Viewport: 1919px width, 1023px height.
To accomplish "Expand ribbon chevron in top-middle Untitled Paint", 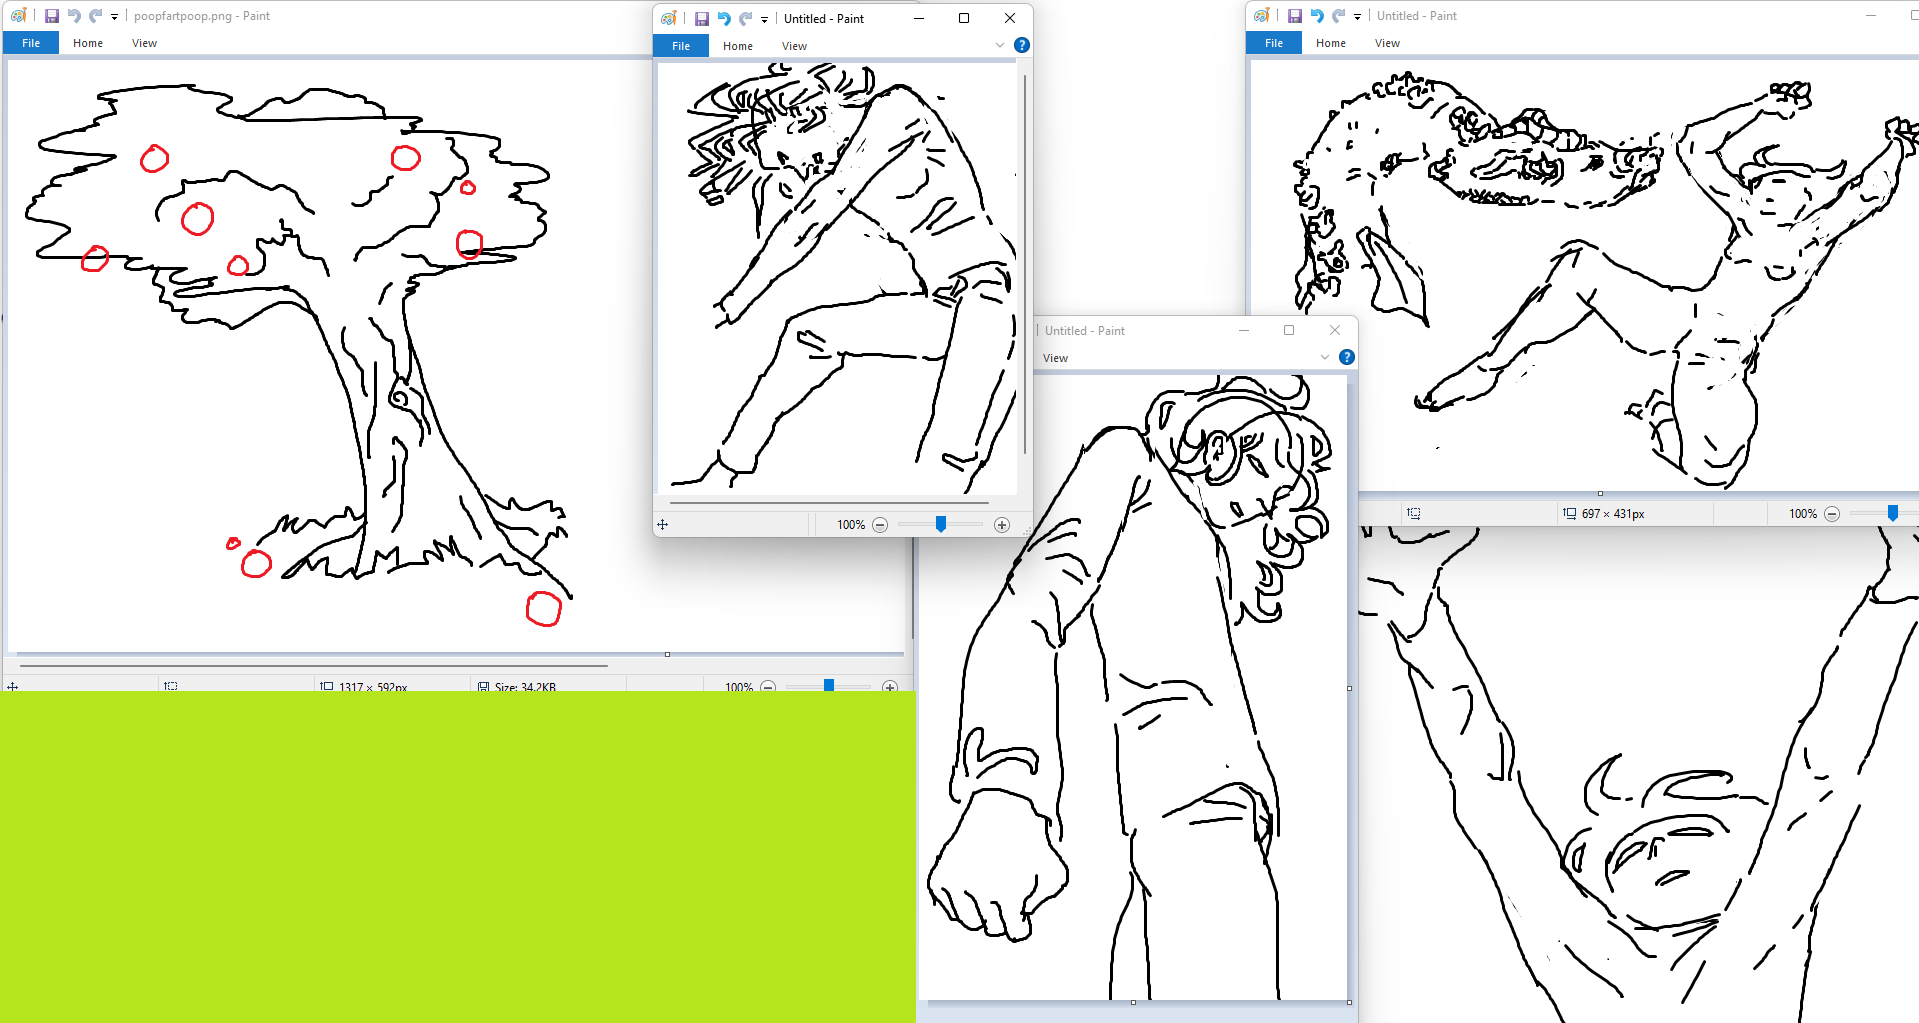I will click(1000, 45).
